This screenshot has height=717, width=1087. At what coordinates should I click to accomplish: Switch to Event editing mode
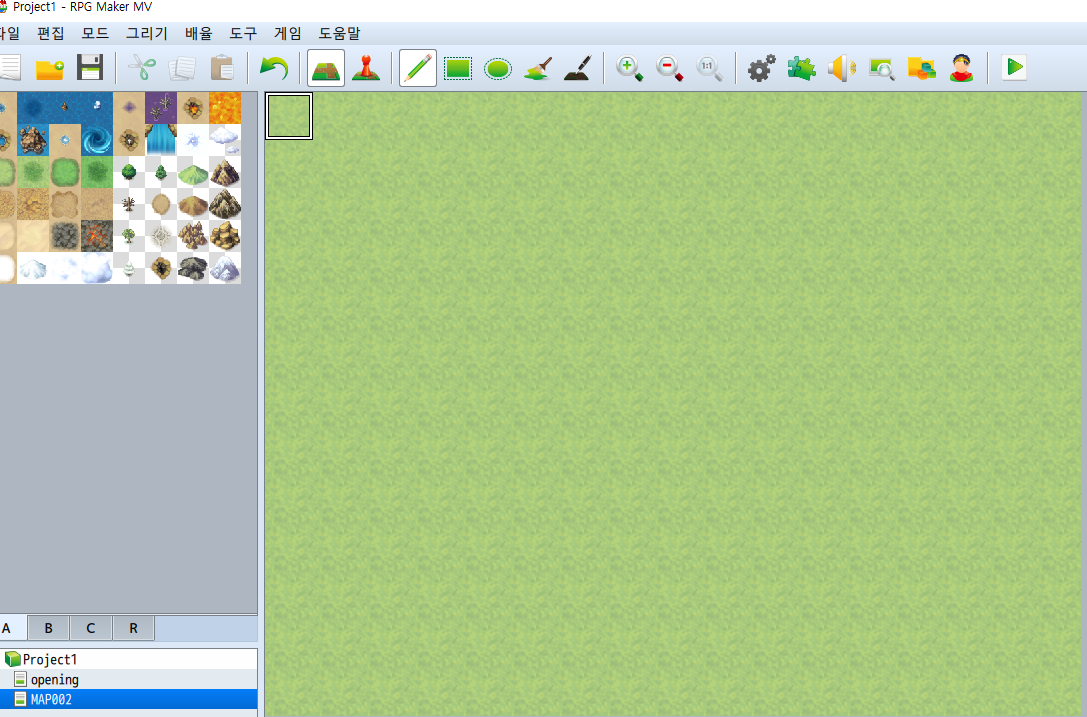pyautogui.click(x=366, y=68)
